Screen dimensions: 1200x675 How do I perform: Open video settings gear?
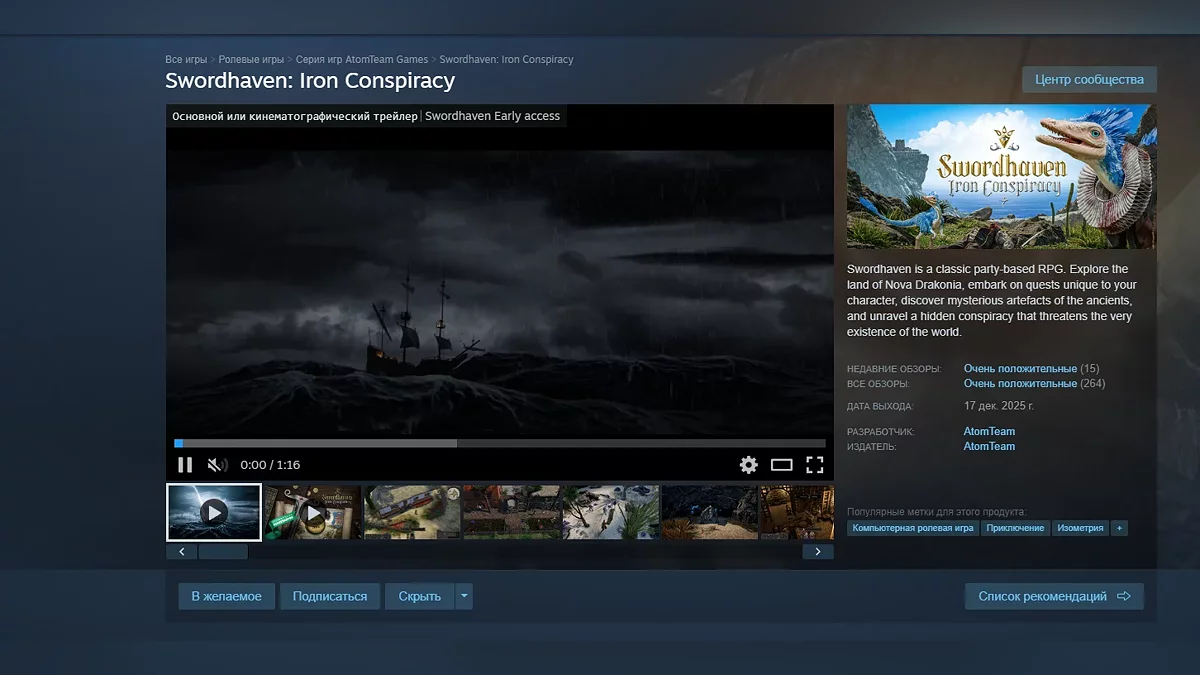tap(748, 465)
